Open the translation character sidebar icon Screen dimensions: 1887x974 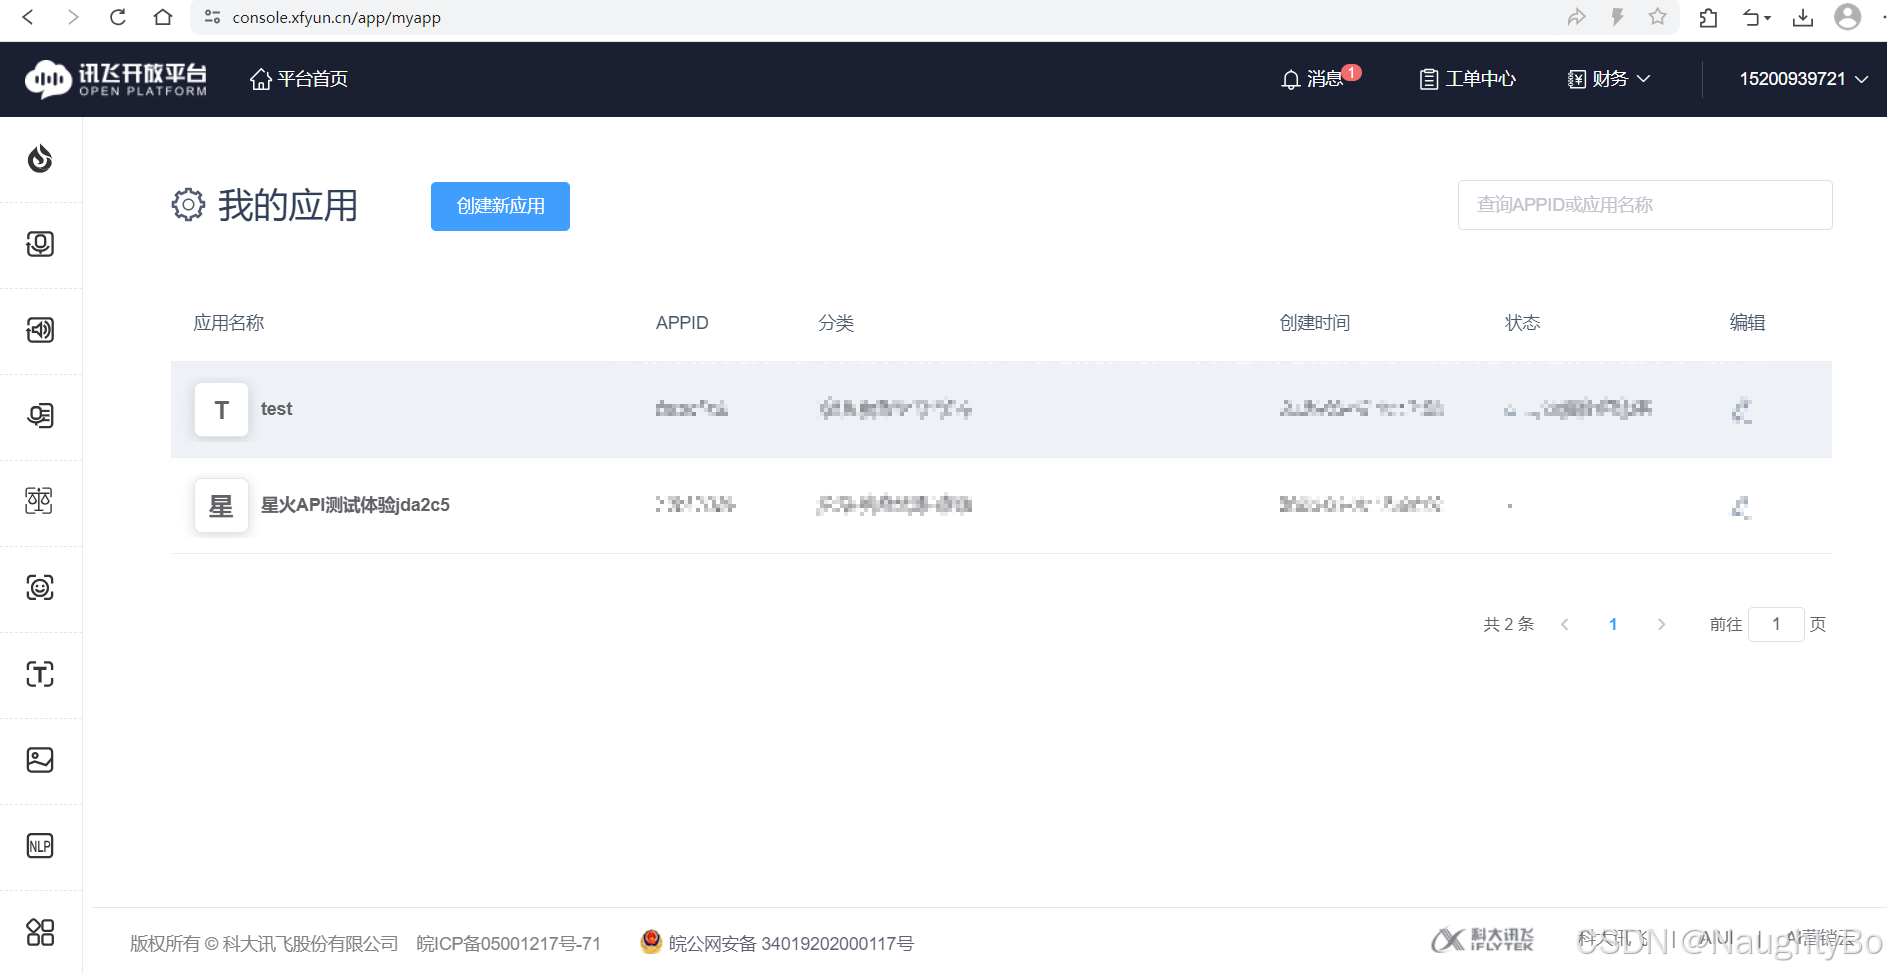click(x=40, y=501)
